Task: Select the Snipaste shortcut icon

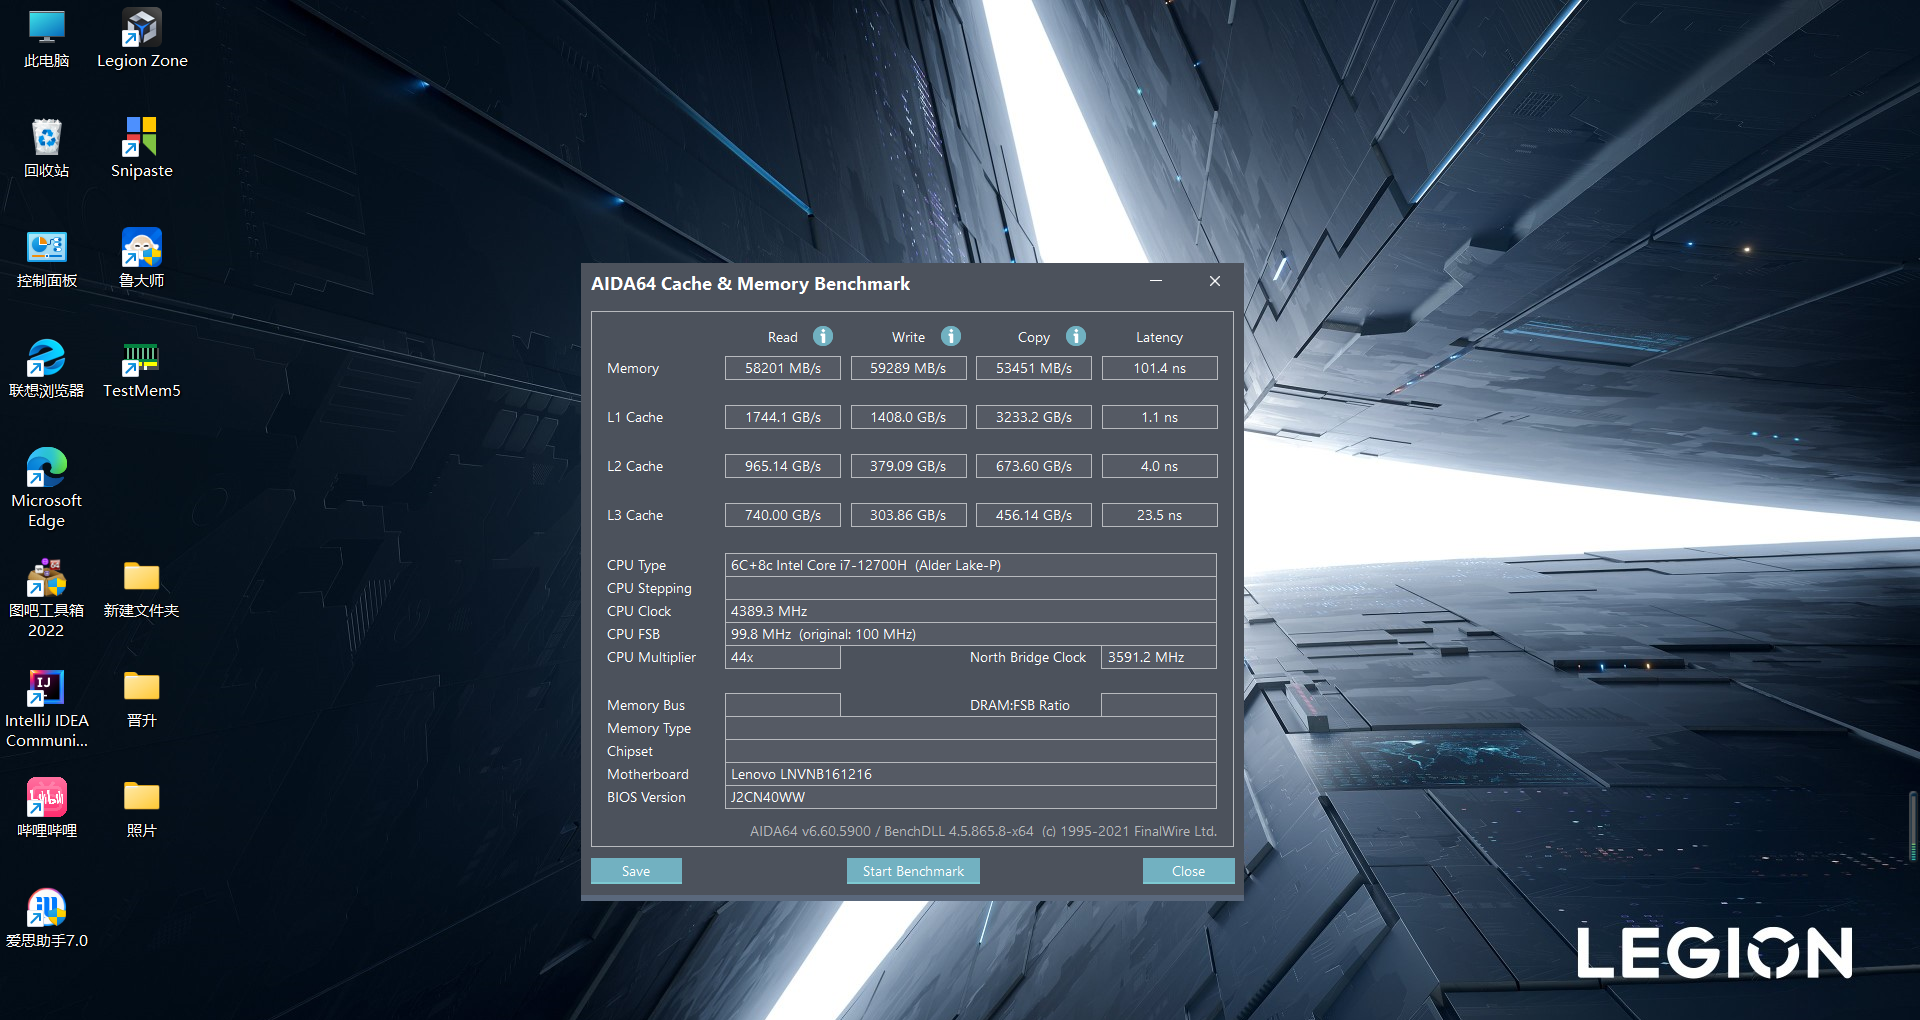Action: click(x=142, y=149)
